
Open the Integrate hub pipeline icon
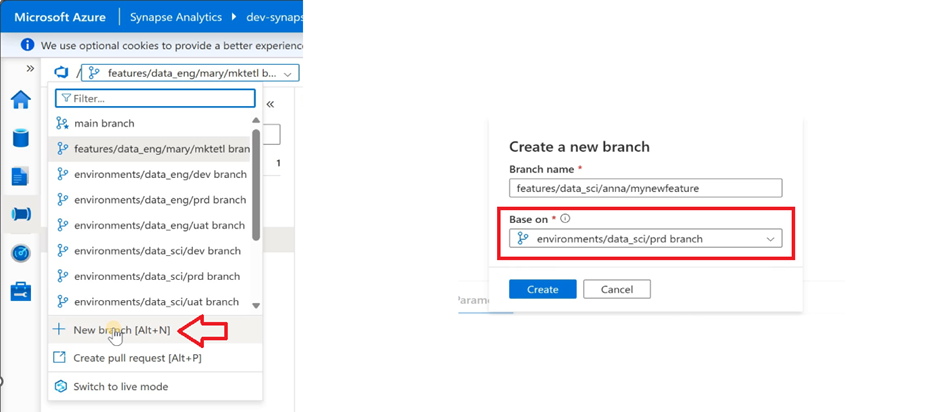coord(21,215)
